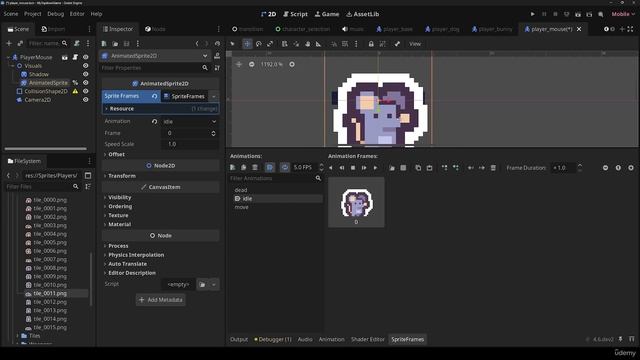The width and height of the screenshot is (640, 360).
Task: Attach a script via scene dock icon
Action: click(x=76, y=43)
